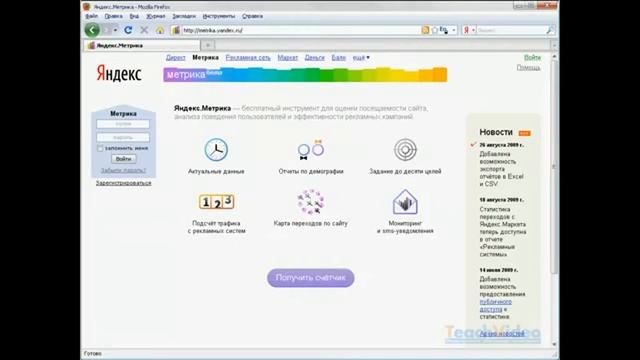The width and height of the screenshot is (640, 360).
Task: Open the list all tabs dropdown
Action: click(x=554, y=45)
